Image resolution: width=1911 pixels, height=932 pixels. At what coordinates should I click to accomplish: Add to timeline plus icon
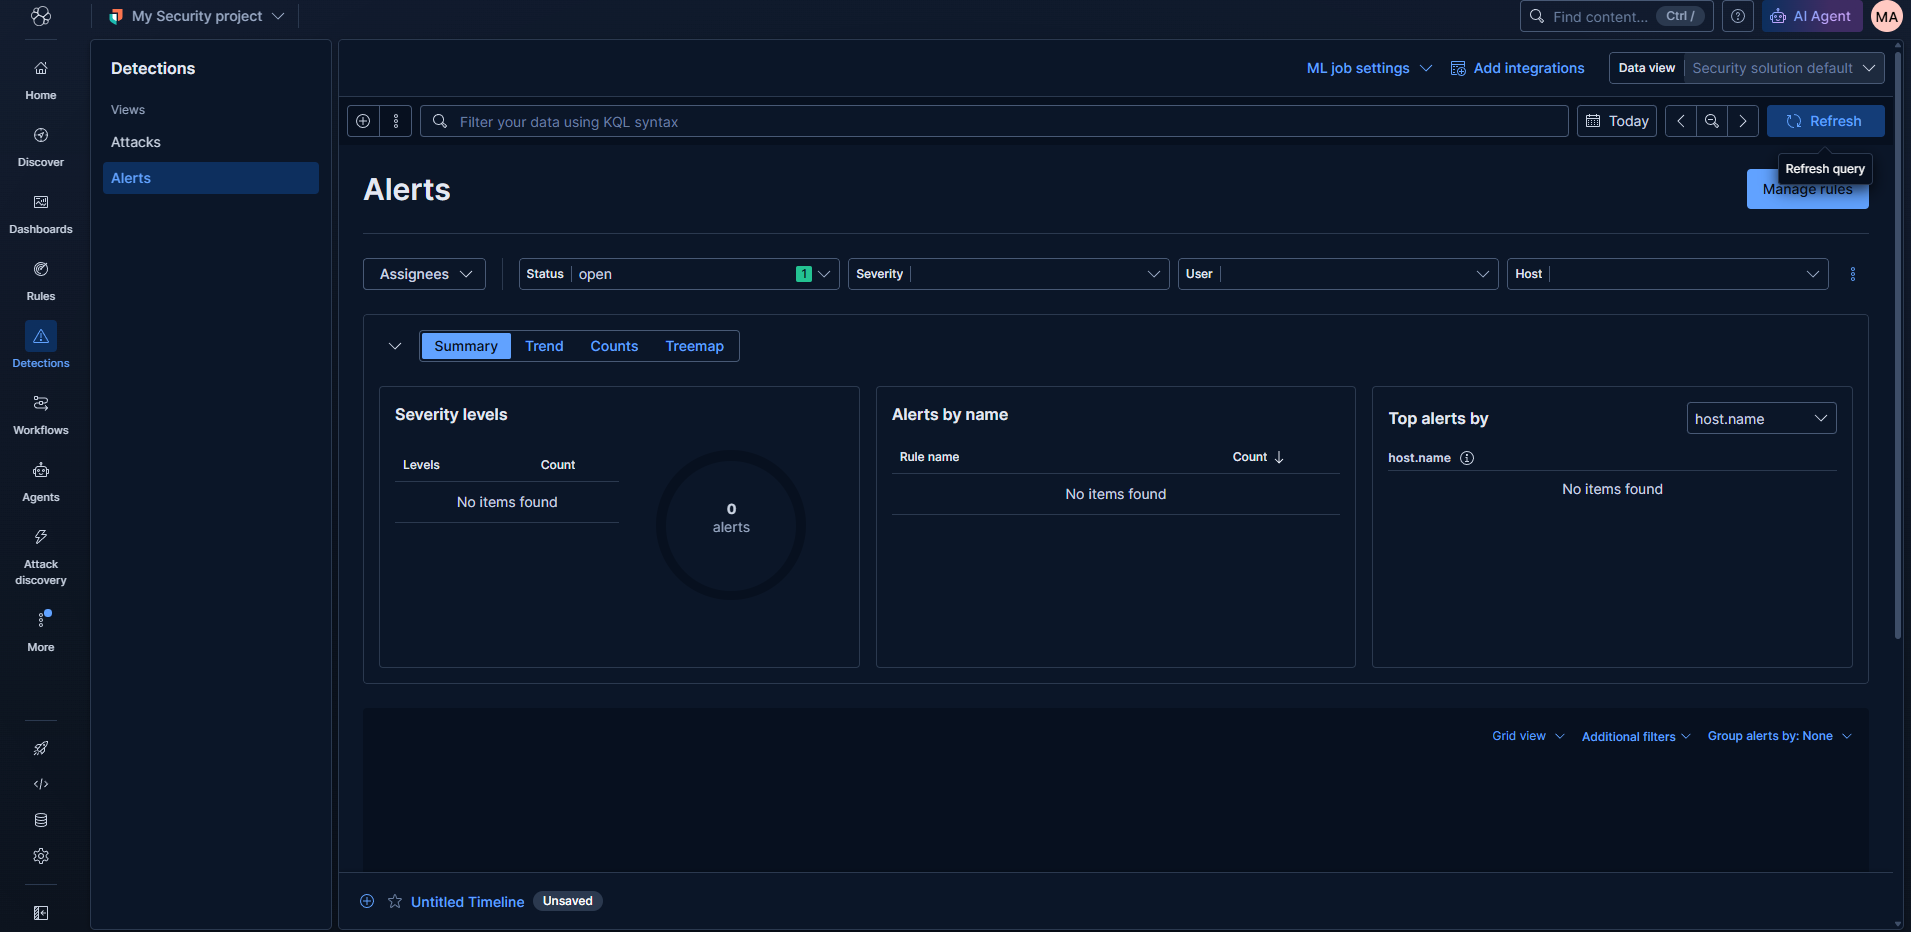coord(367,901)
